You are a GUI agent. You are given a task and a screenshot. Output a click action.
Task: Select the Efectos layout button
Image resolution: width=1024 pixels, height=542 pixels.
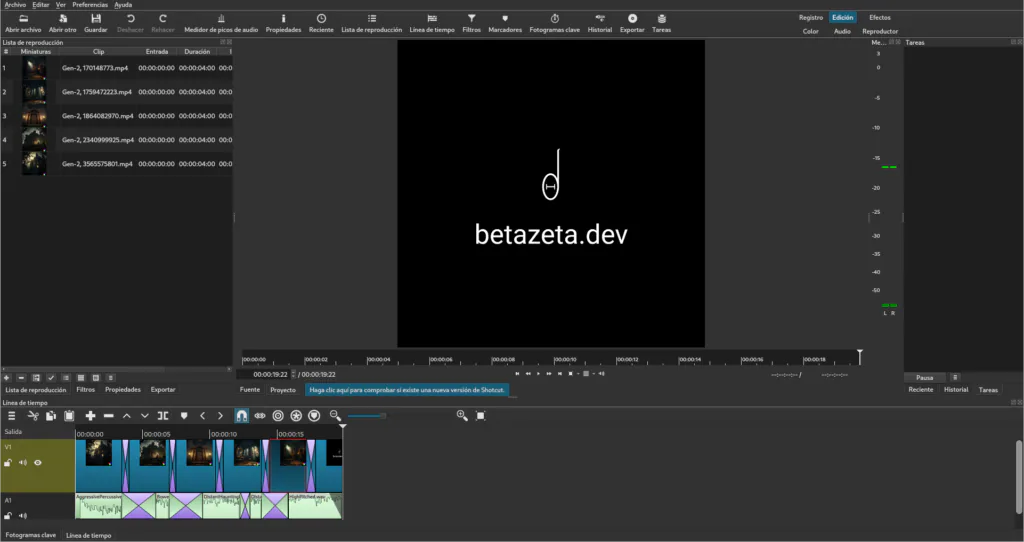click(880, 18)
